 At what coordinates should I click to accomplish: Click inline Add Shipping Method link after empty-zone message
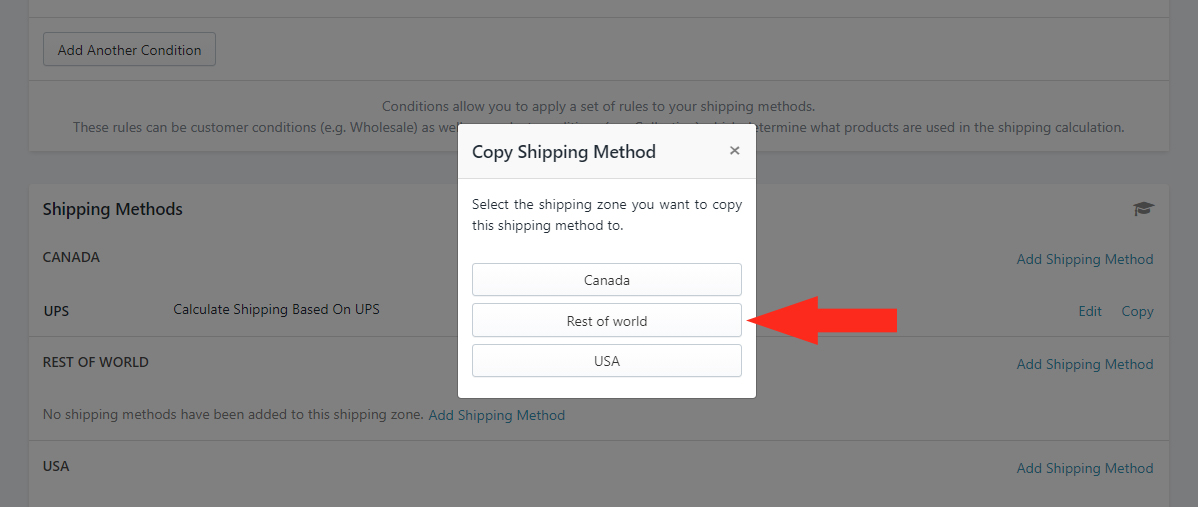pos(496,415)
